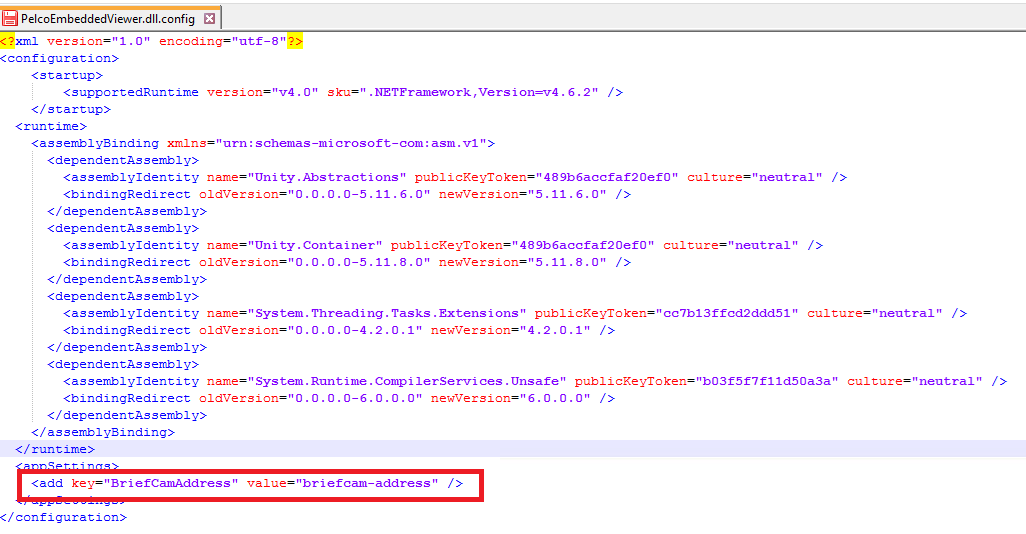Screen dimensions: 1026x534
Task: Click the closing </configuration> tag
Action: [x=63, y=517]
